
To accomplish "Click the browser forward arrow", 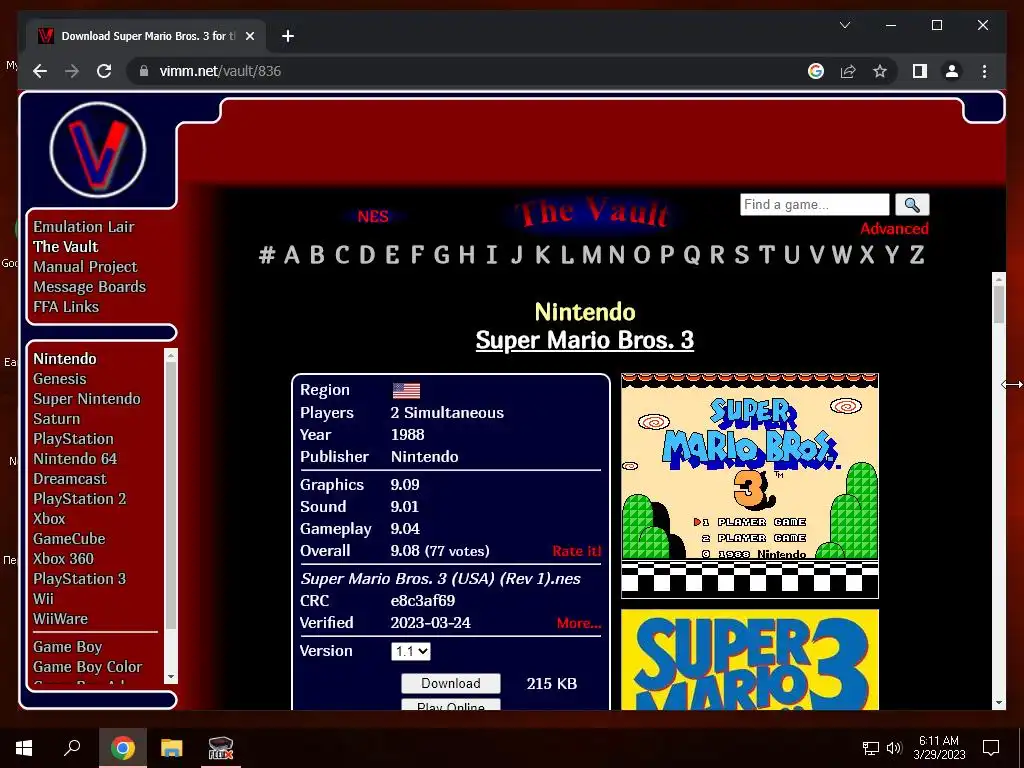I will [x=72, y=71].
